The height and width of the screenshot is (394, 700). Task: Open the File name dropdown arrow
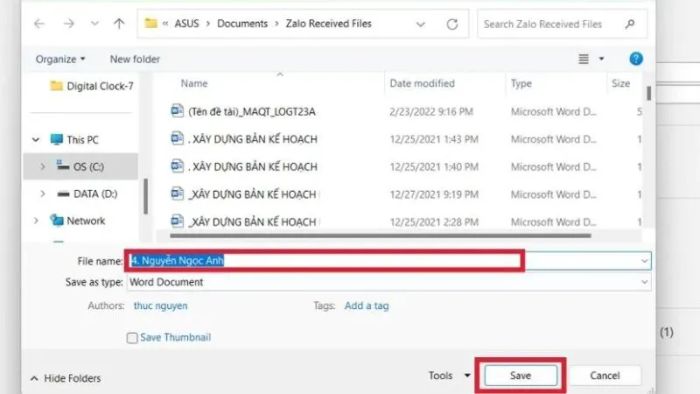(x=644, y=261)
